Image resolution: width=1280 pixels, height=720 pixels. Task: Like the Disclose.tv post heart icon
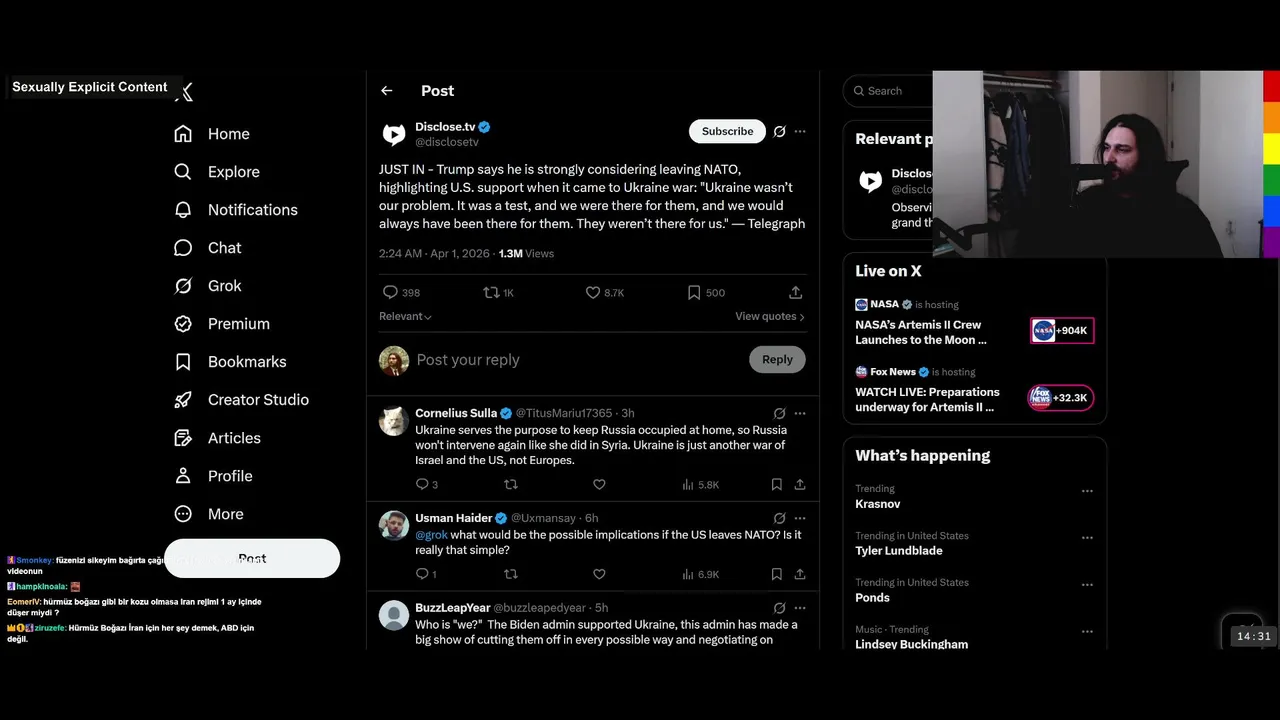[593, 293]
